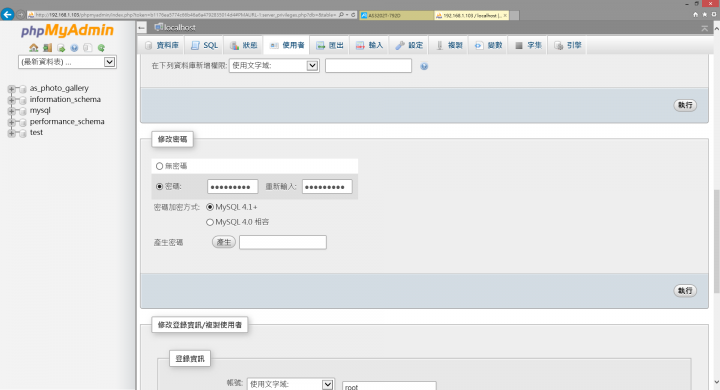Open the 匯出 export tab
Screen dimensions: 720x390
point(330,45)
